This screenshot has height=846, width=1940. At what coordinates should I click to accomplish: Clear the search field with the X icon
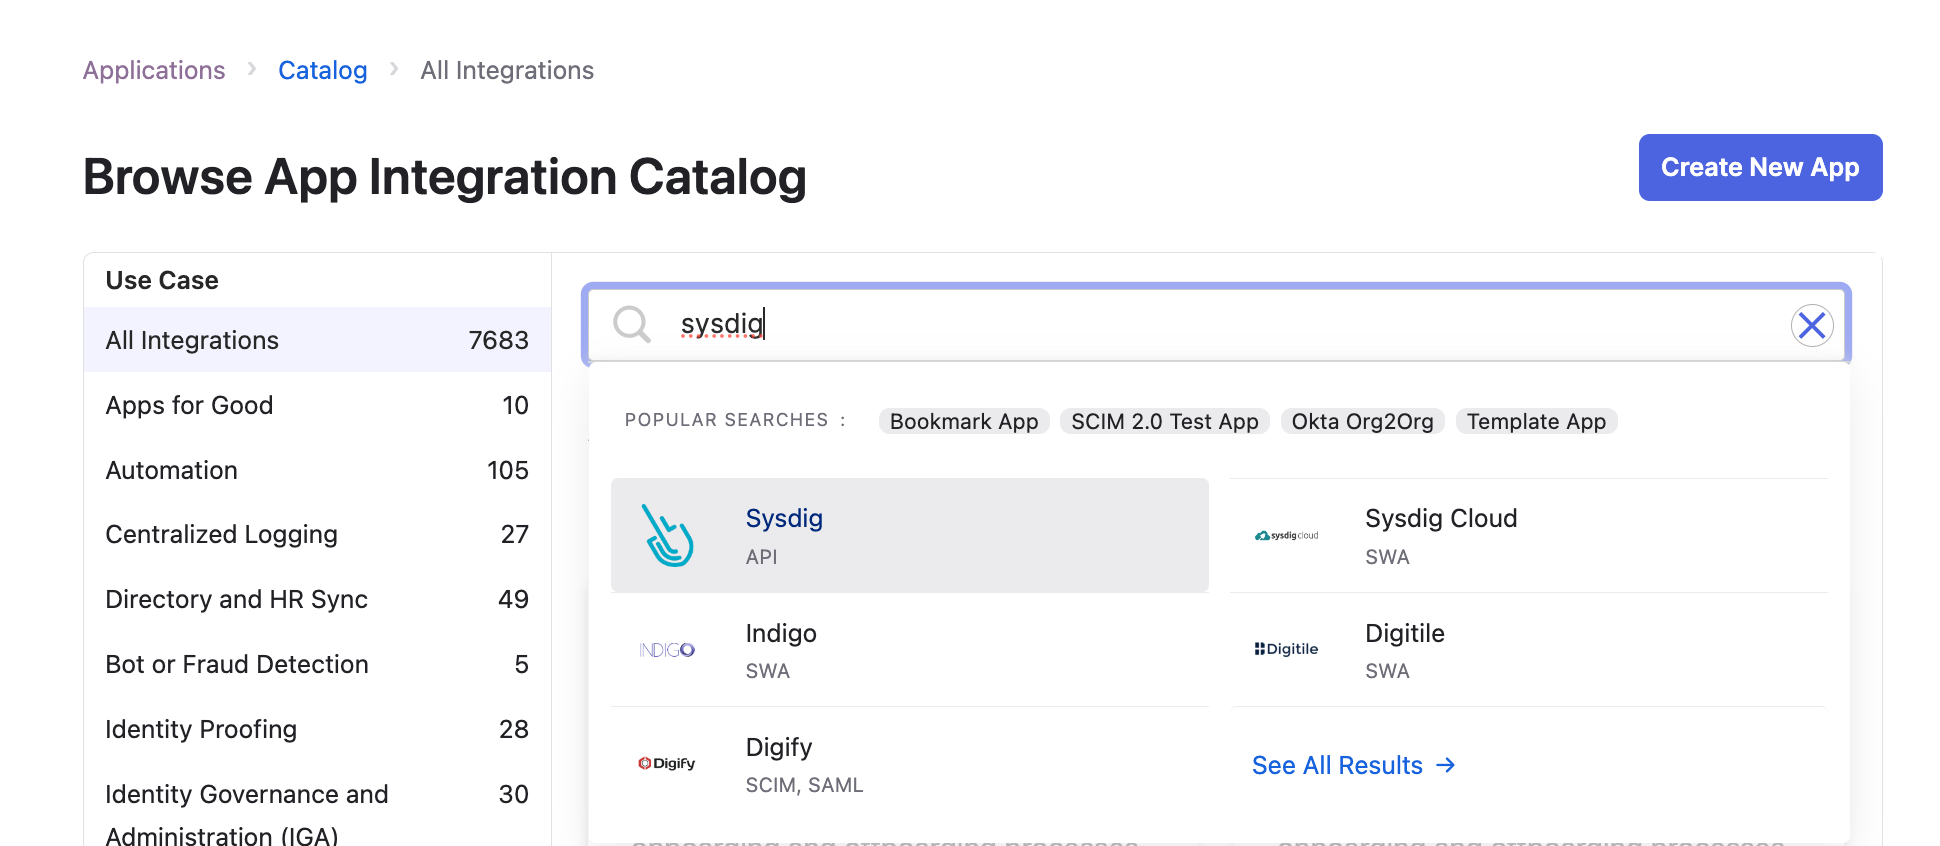1811,325
